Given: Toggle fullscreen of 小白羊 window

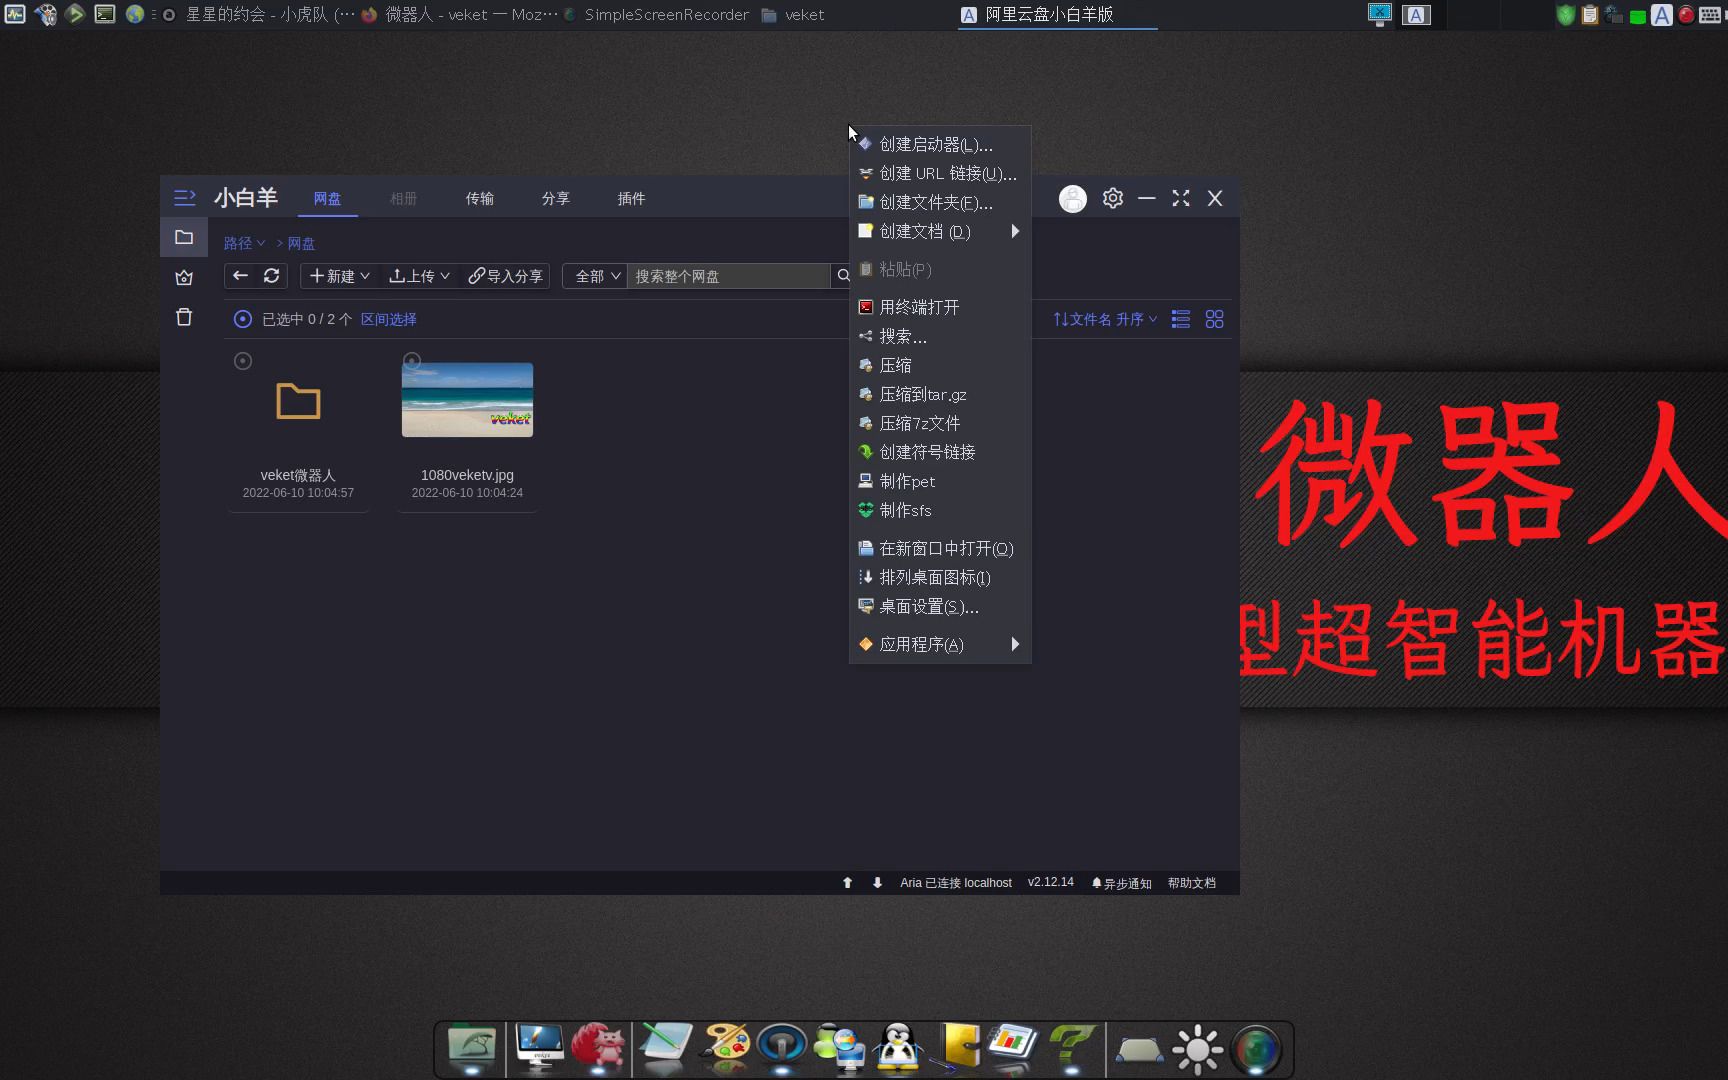Looking at the screenshot, I should pos(1181,198).
